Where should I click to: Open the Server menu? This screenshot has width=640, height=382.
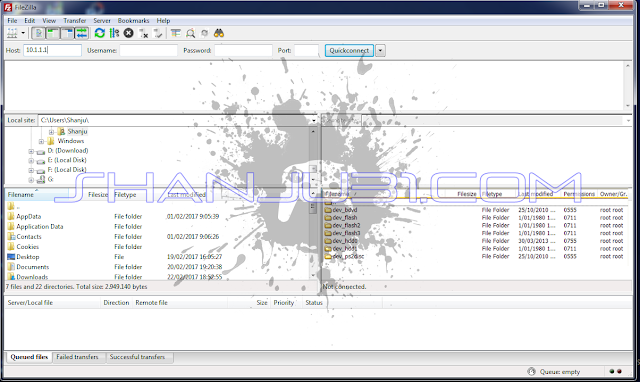click(x=102, y=20)
